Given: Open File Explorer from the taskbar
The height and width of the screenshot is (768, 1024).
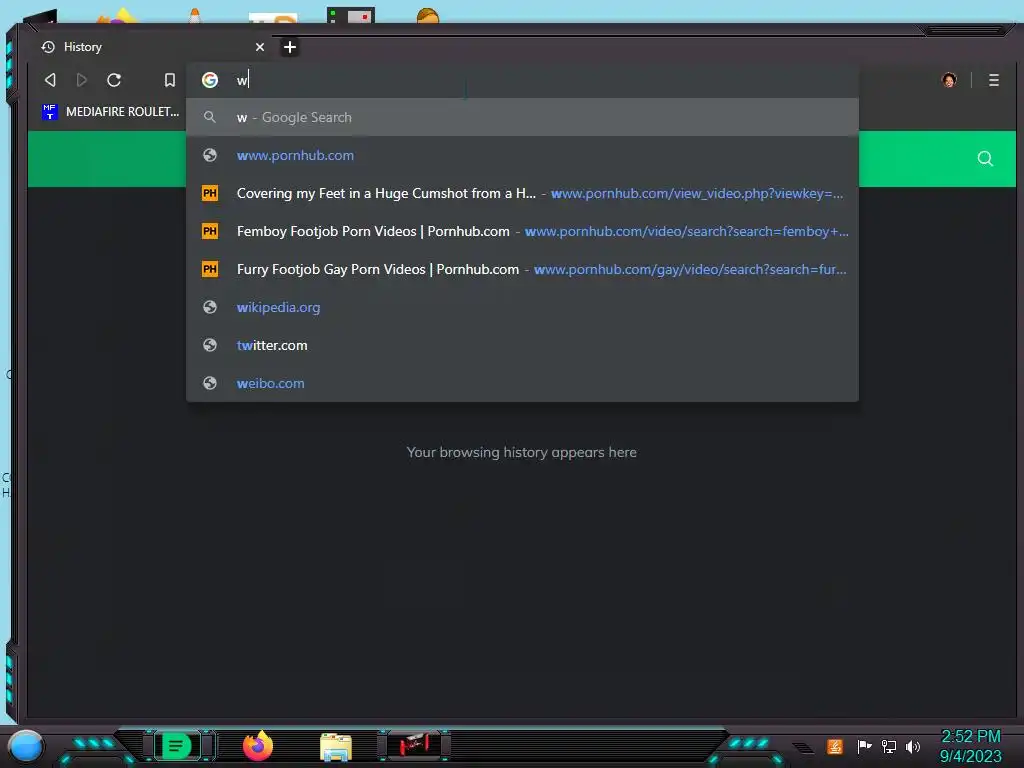Looking at the screenshot, I should tap(336, 747).
